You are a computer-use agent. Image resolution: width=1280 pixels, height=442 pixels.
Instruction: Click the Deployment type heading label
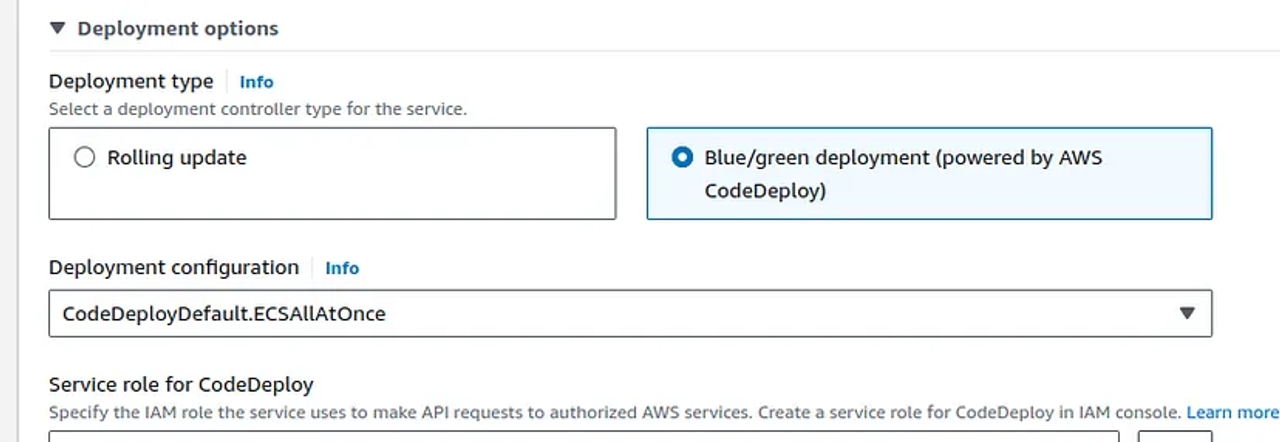coord(131,81)
